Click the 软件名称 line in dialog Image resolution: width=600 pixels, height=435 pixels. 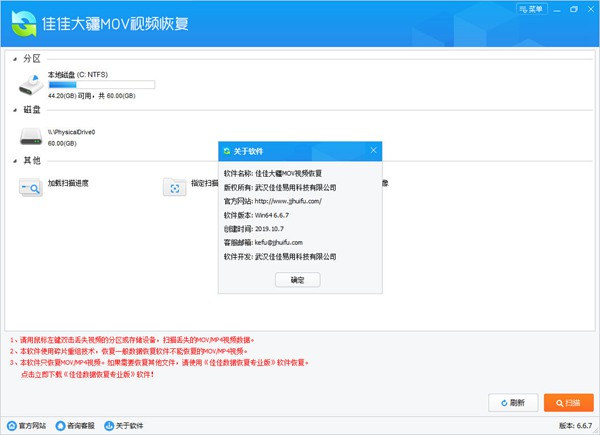click(272, 173)
